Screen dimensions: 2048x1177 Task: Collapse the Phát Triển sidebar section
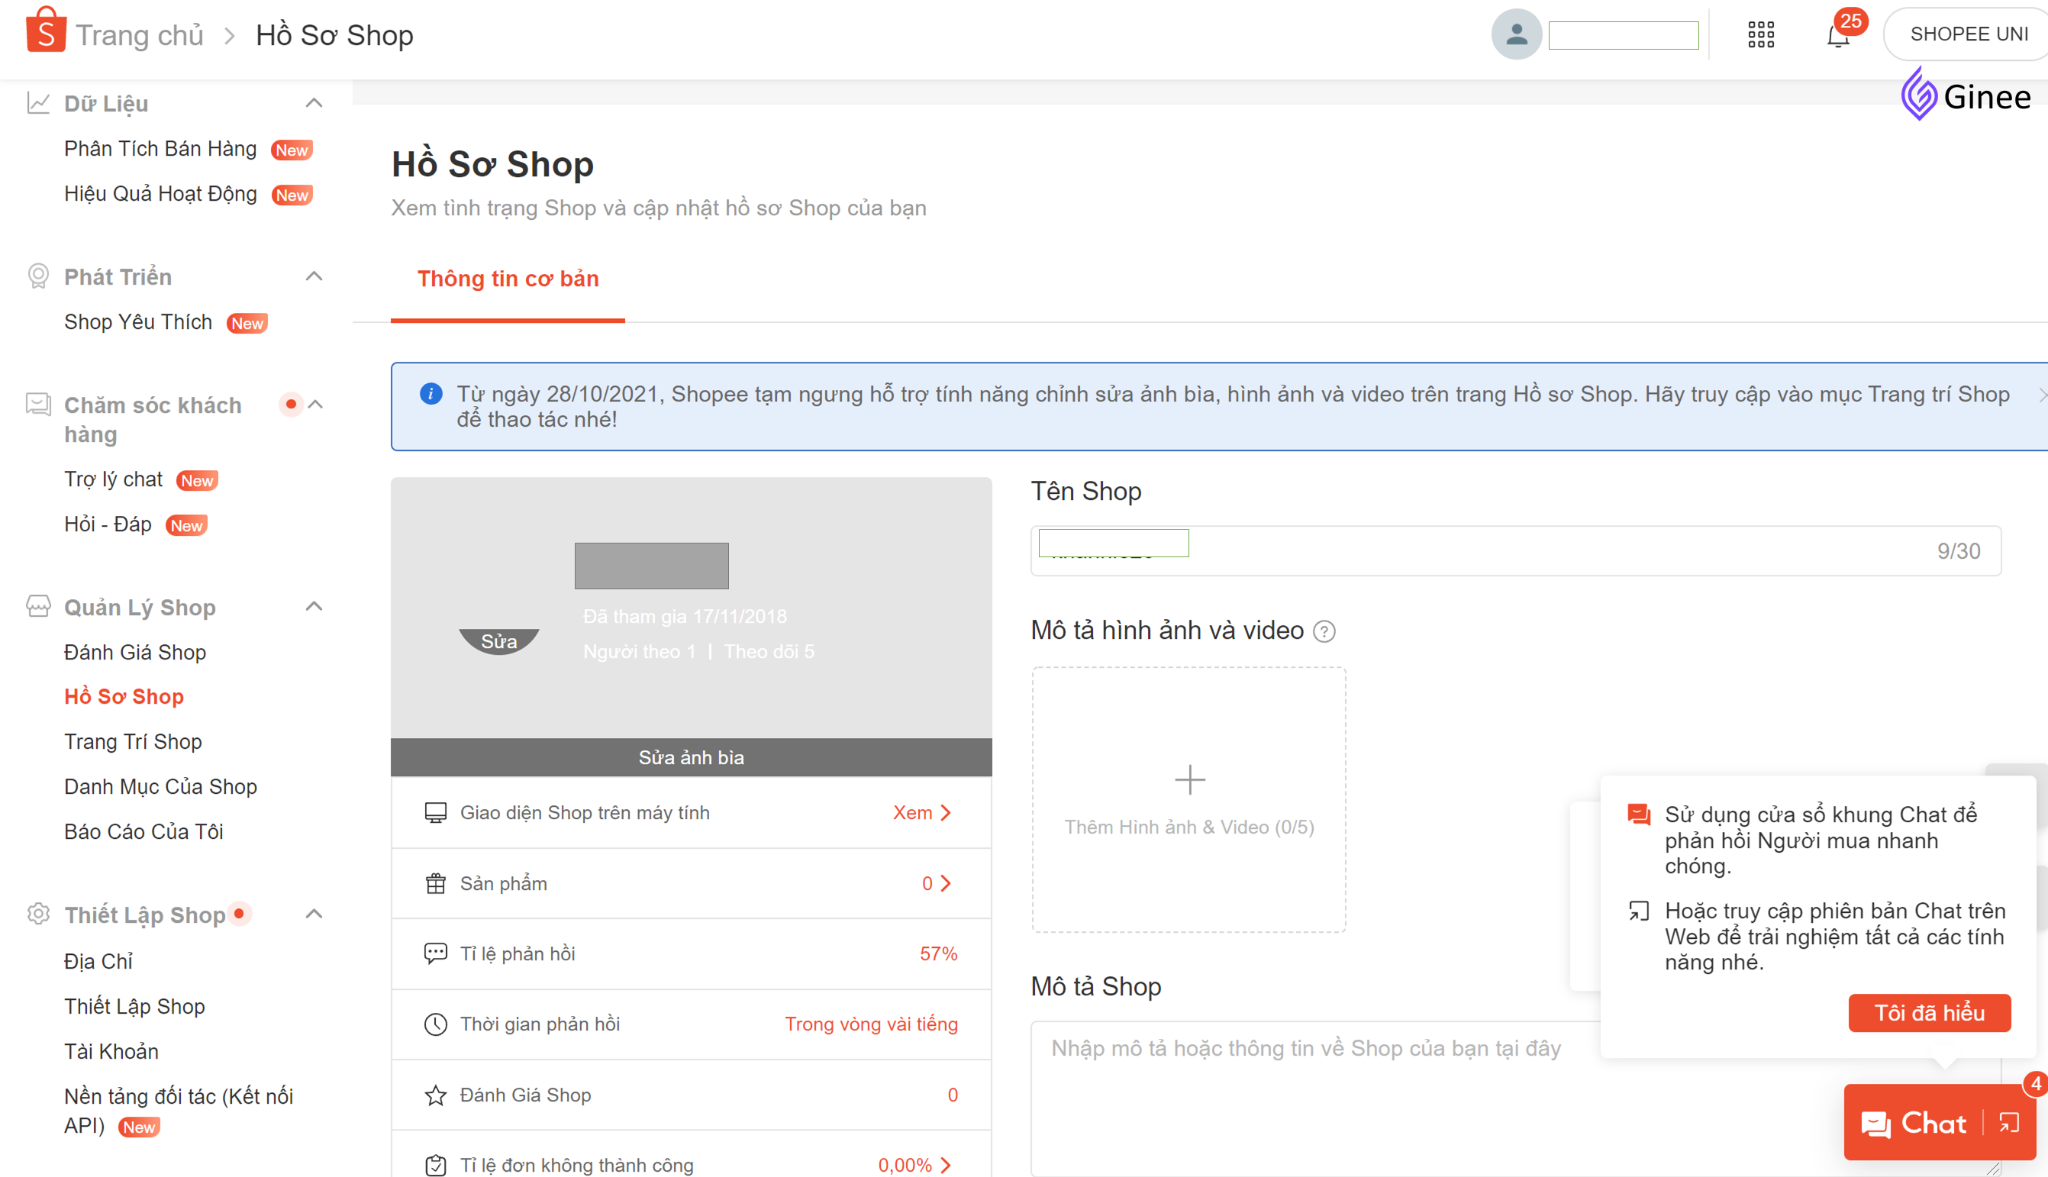click(314, 276)
